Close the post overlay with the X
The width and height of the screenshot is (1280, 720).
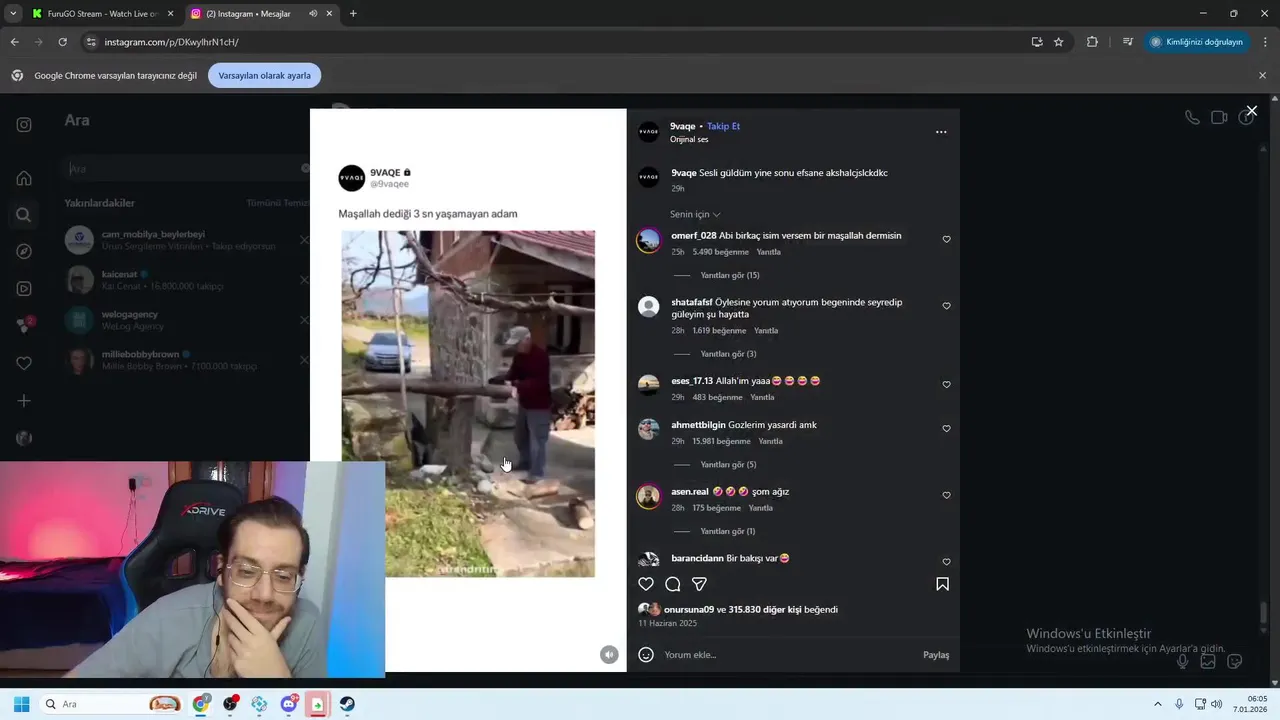(x=1252, y=111)
